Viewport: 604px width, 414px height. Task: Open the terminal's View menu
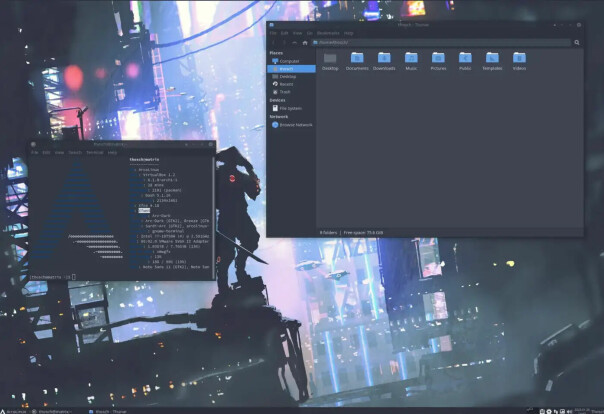59,153
